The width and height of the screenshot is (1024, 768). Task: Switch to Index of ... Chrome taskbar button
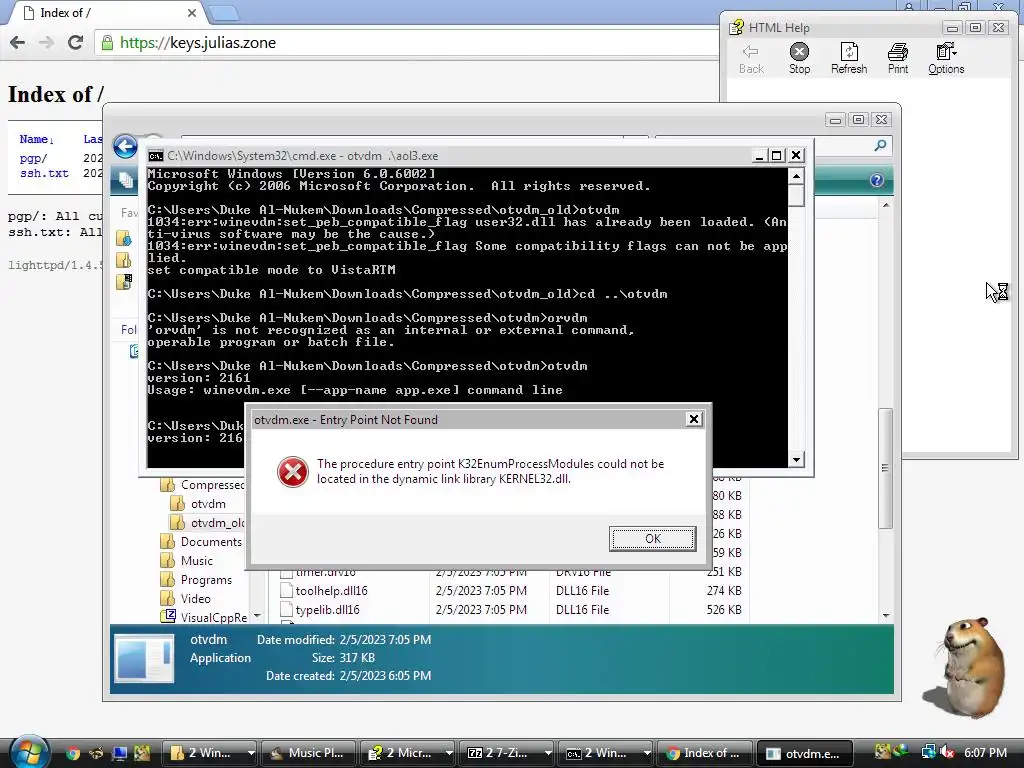coord(704,753)
